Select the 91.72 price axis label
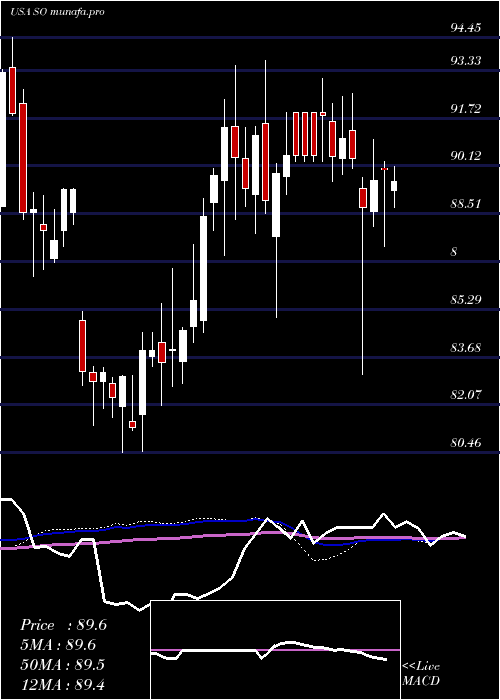 click(466, 108)
